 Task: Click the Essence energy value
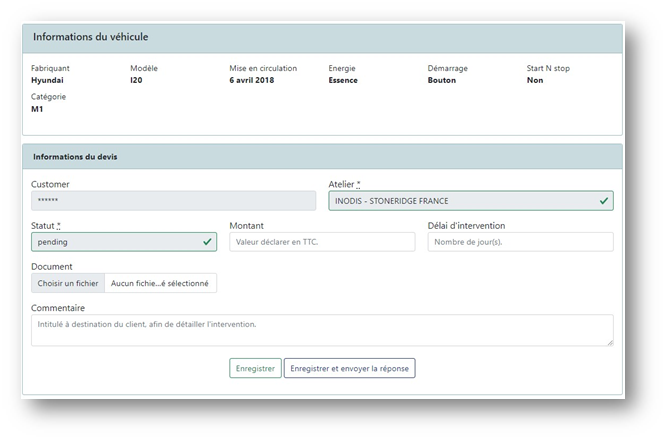coord(343,81)
